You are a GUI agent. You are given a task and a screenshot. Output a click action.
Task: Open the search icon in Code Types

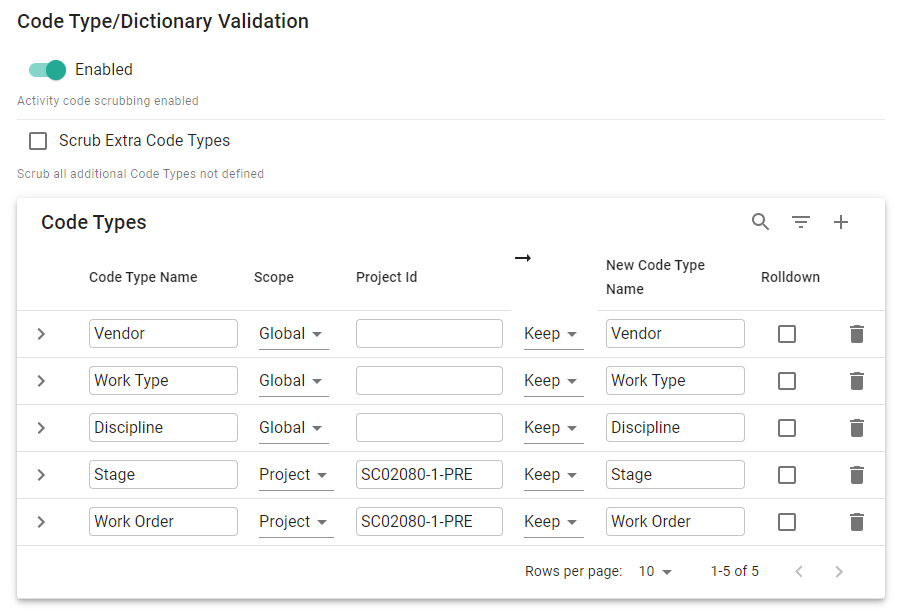[x=761, y=222]
